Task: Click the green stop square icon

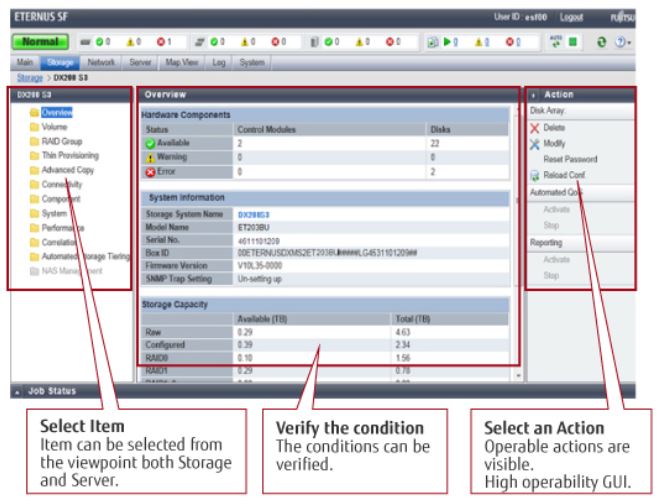Action: click(x=573, y=42)
